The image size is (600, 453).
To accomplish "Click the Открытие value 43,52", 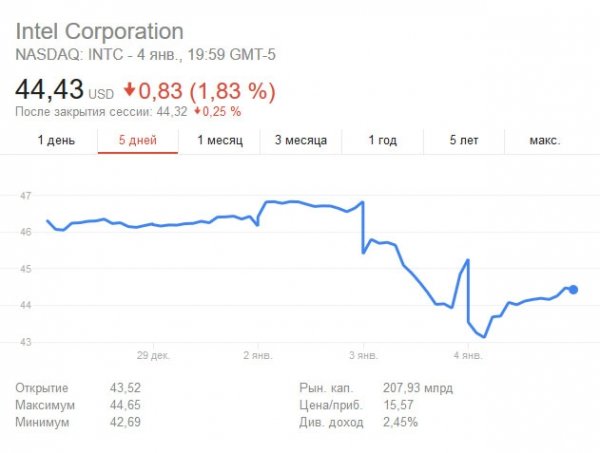I will (126, 387).
